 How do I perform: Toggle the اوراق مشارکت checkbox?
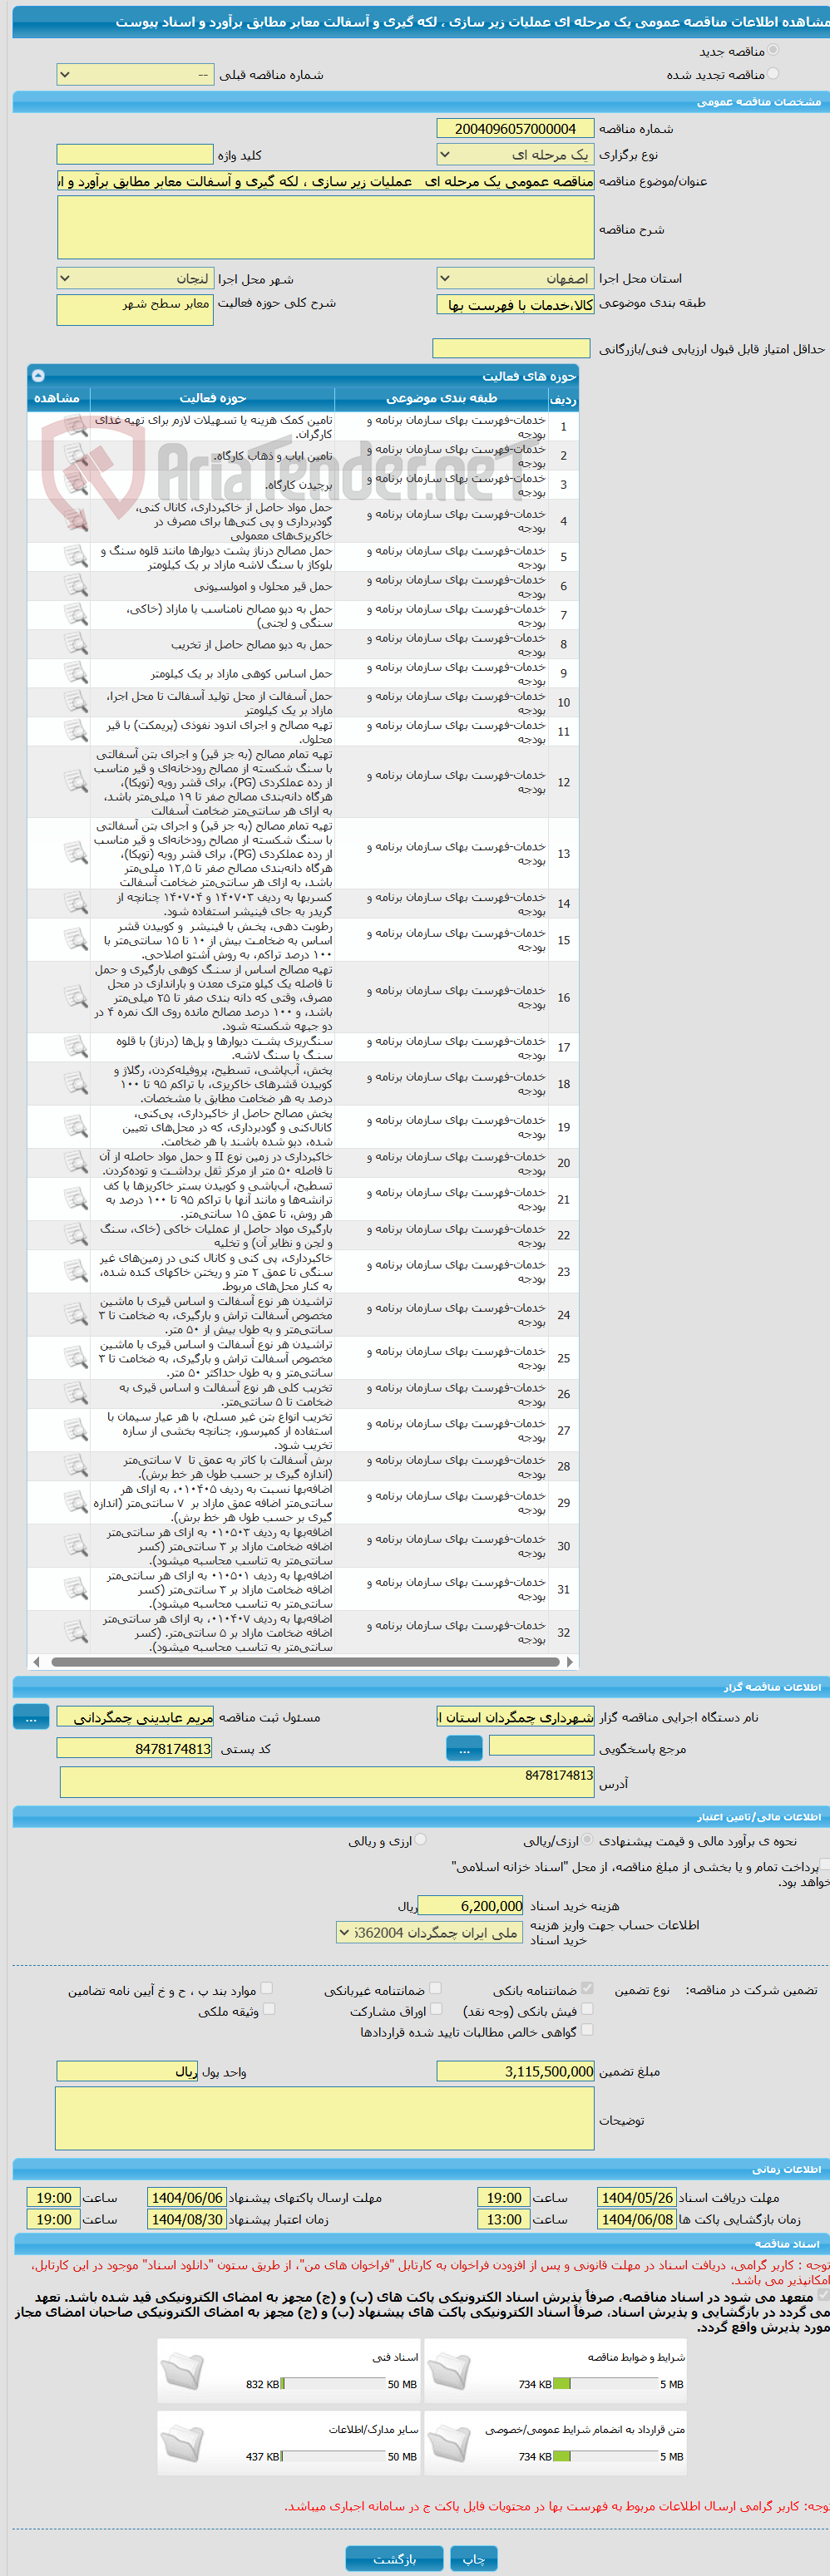click(435, 2008)
